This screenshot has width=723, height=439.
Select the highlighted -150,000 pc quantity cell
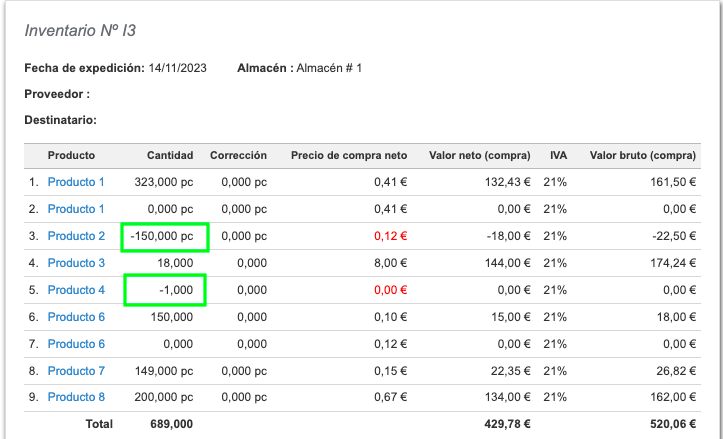pyautogui.click(x=165, y=237)
